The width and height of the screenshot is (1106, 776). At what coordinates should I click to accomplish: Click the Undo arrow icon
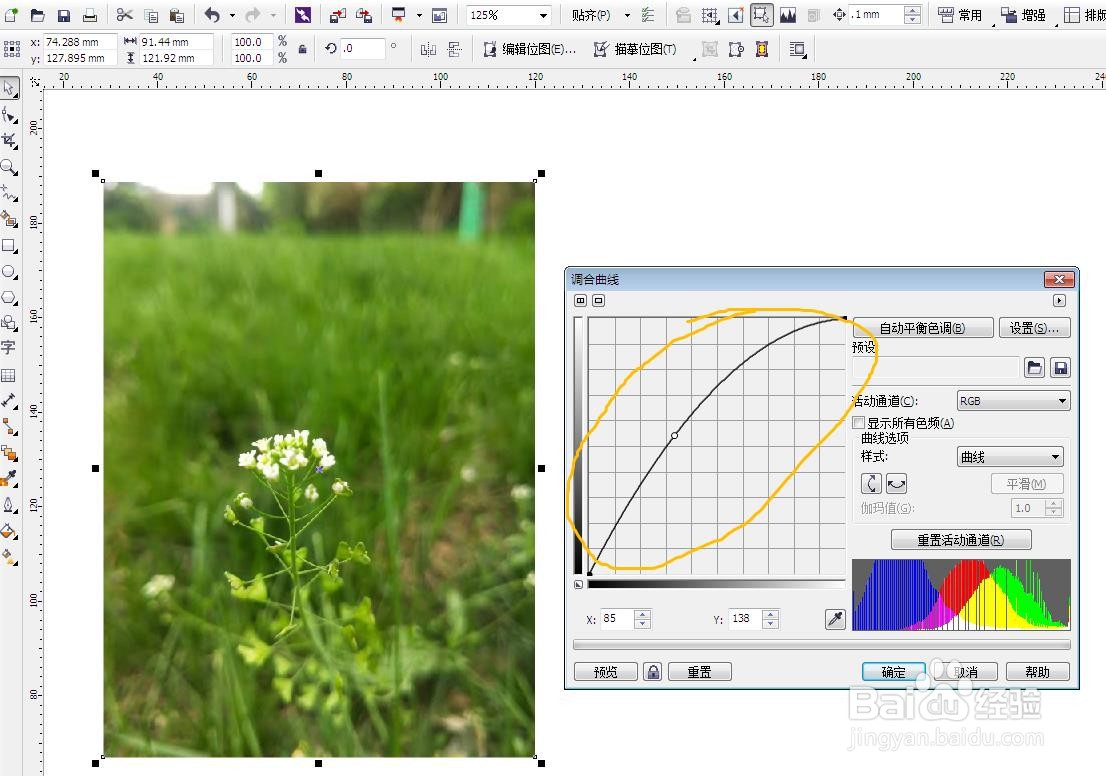click(212, 15)
